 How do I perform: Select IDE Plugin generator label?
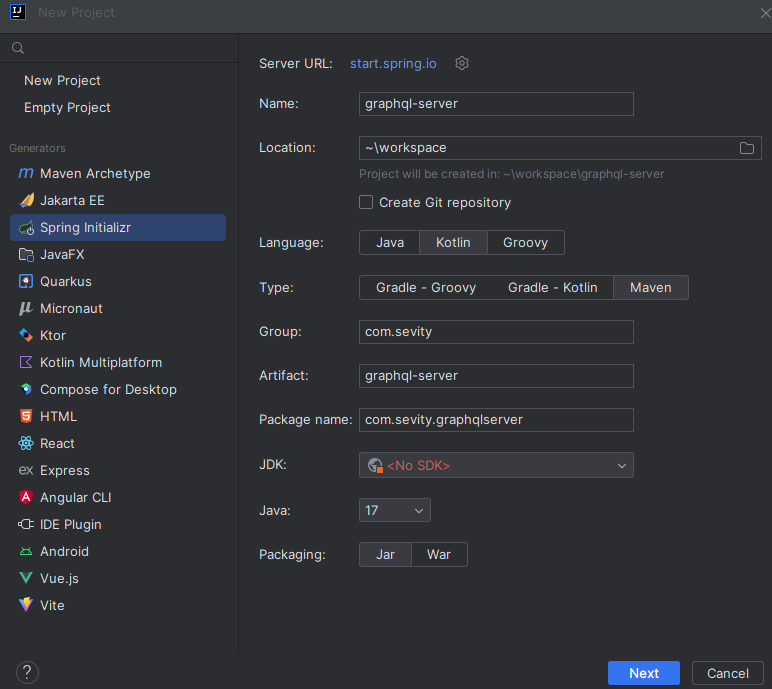click(x=70, y=525)
